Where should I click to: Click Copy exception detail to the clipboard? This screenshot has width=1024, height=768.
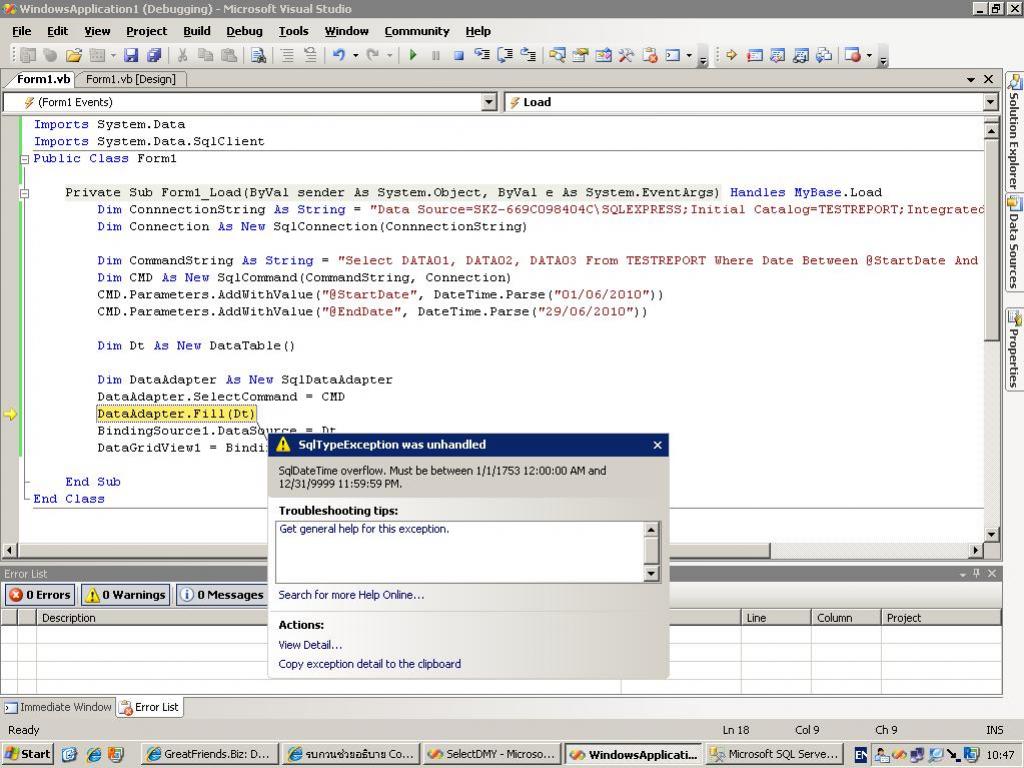[x=369, y=664]
